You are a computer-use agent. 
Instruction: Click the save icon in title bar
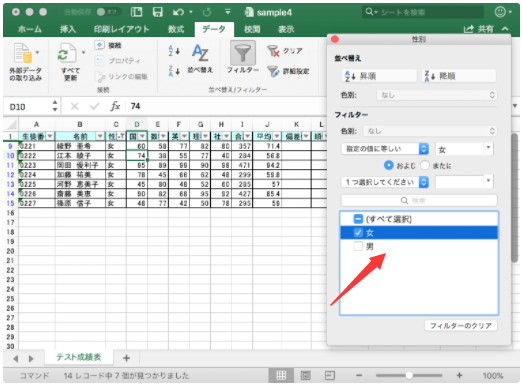pyautogui.click(x=157, y=12)
